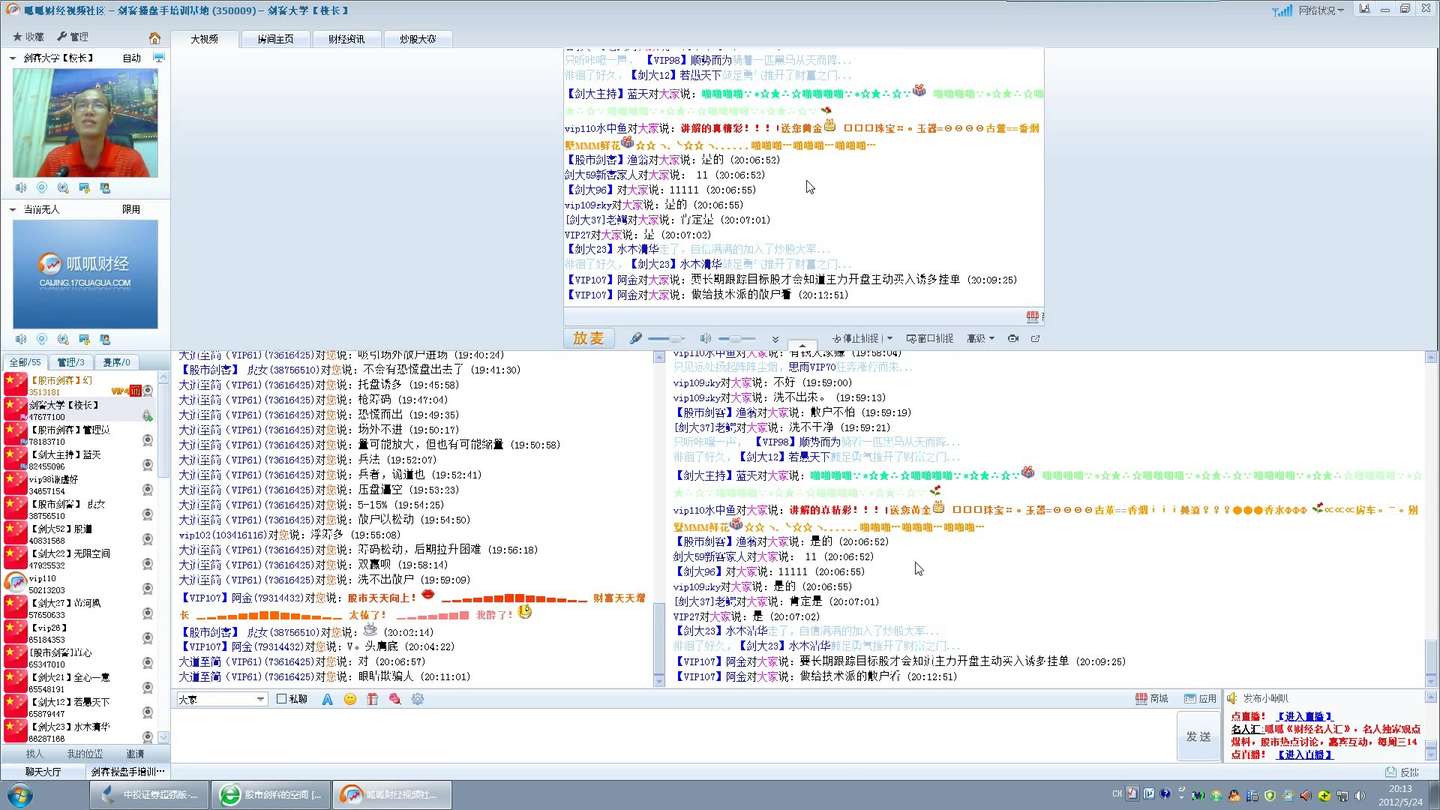The width and height of the screenshot is (1440, 810).
Task: Open the emoji smiley picker
Action: coord(350,699)
